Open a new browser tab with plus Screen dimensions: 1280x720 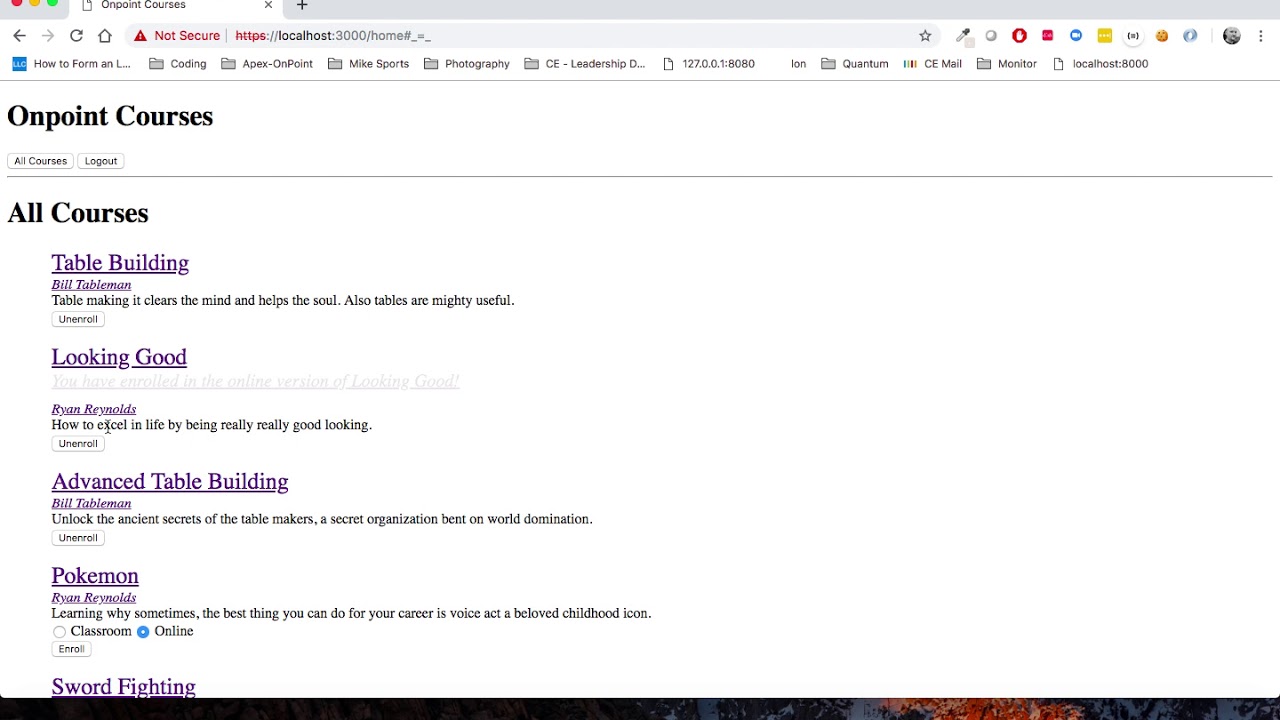click(x=302, y=6)
